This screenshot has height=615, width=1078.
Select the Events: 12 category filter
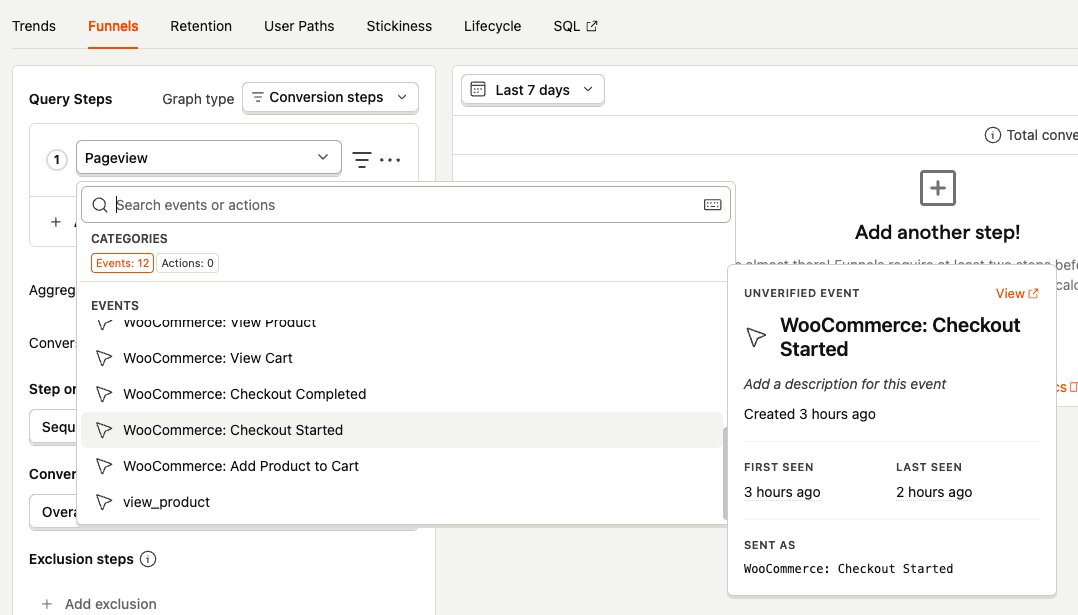(122, 263)
